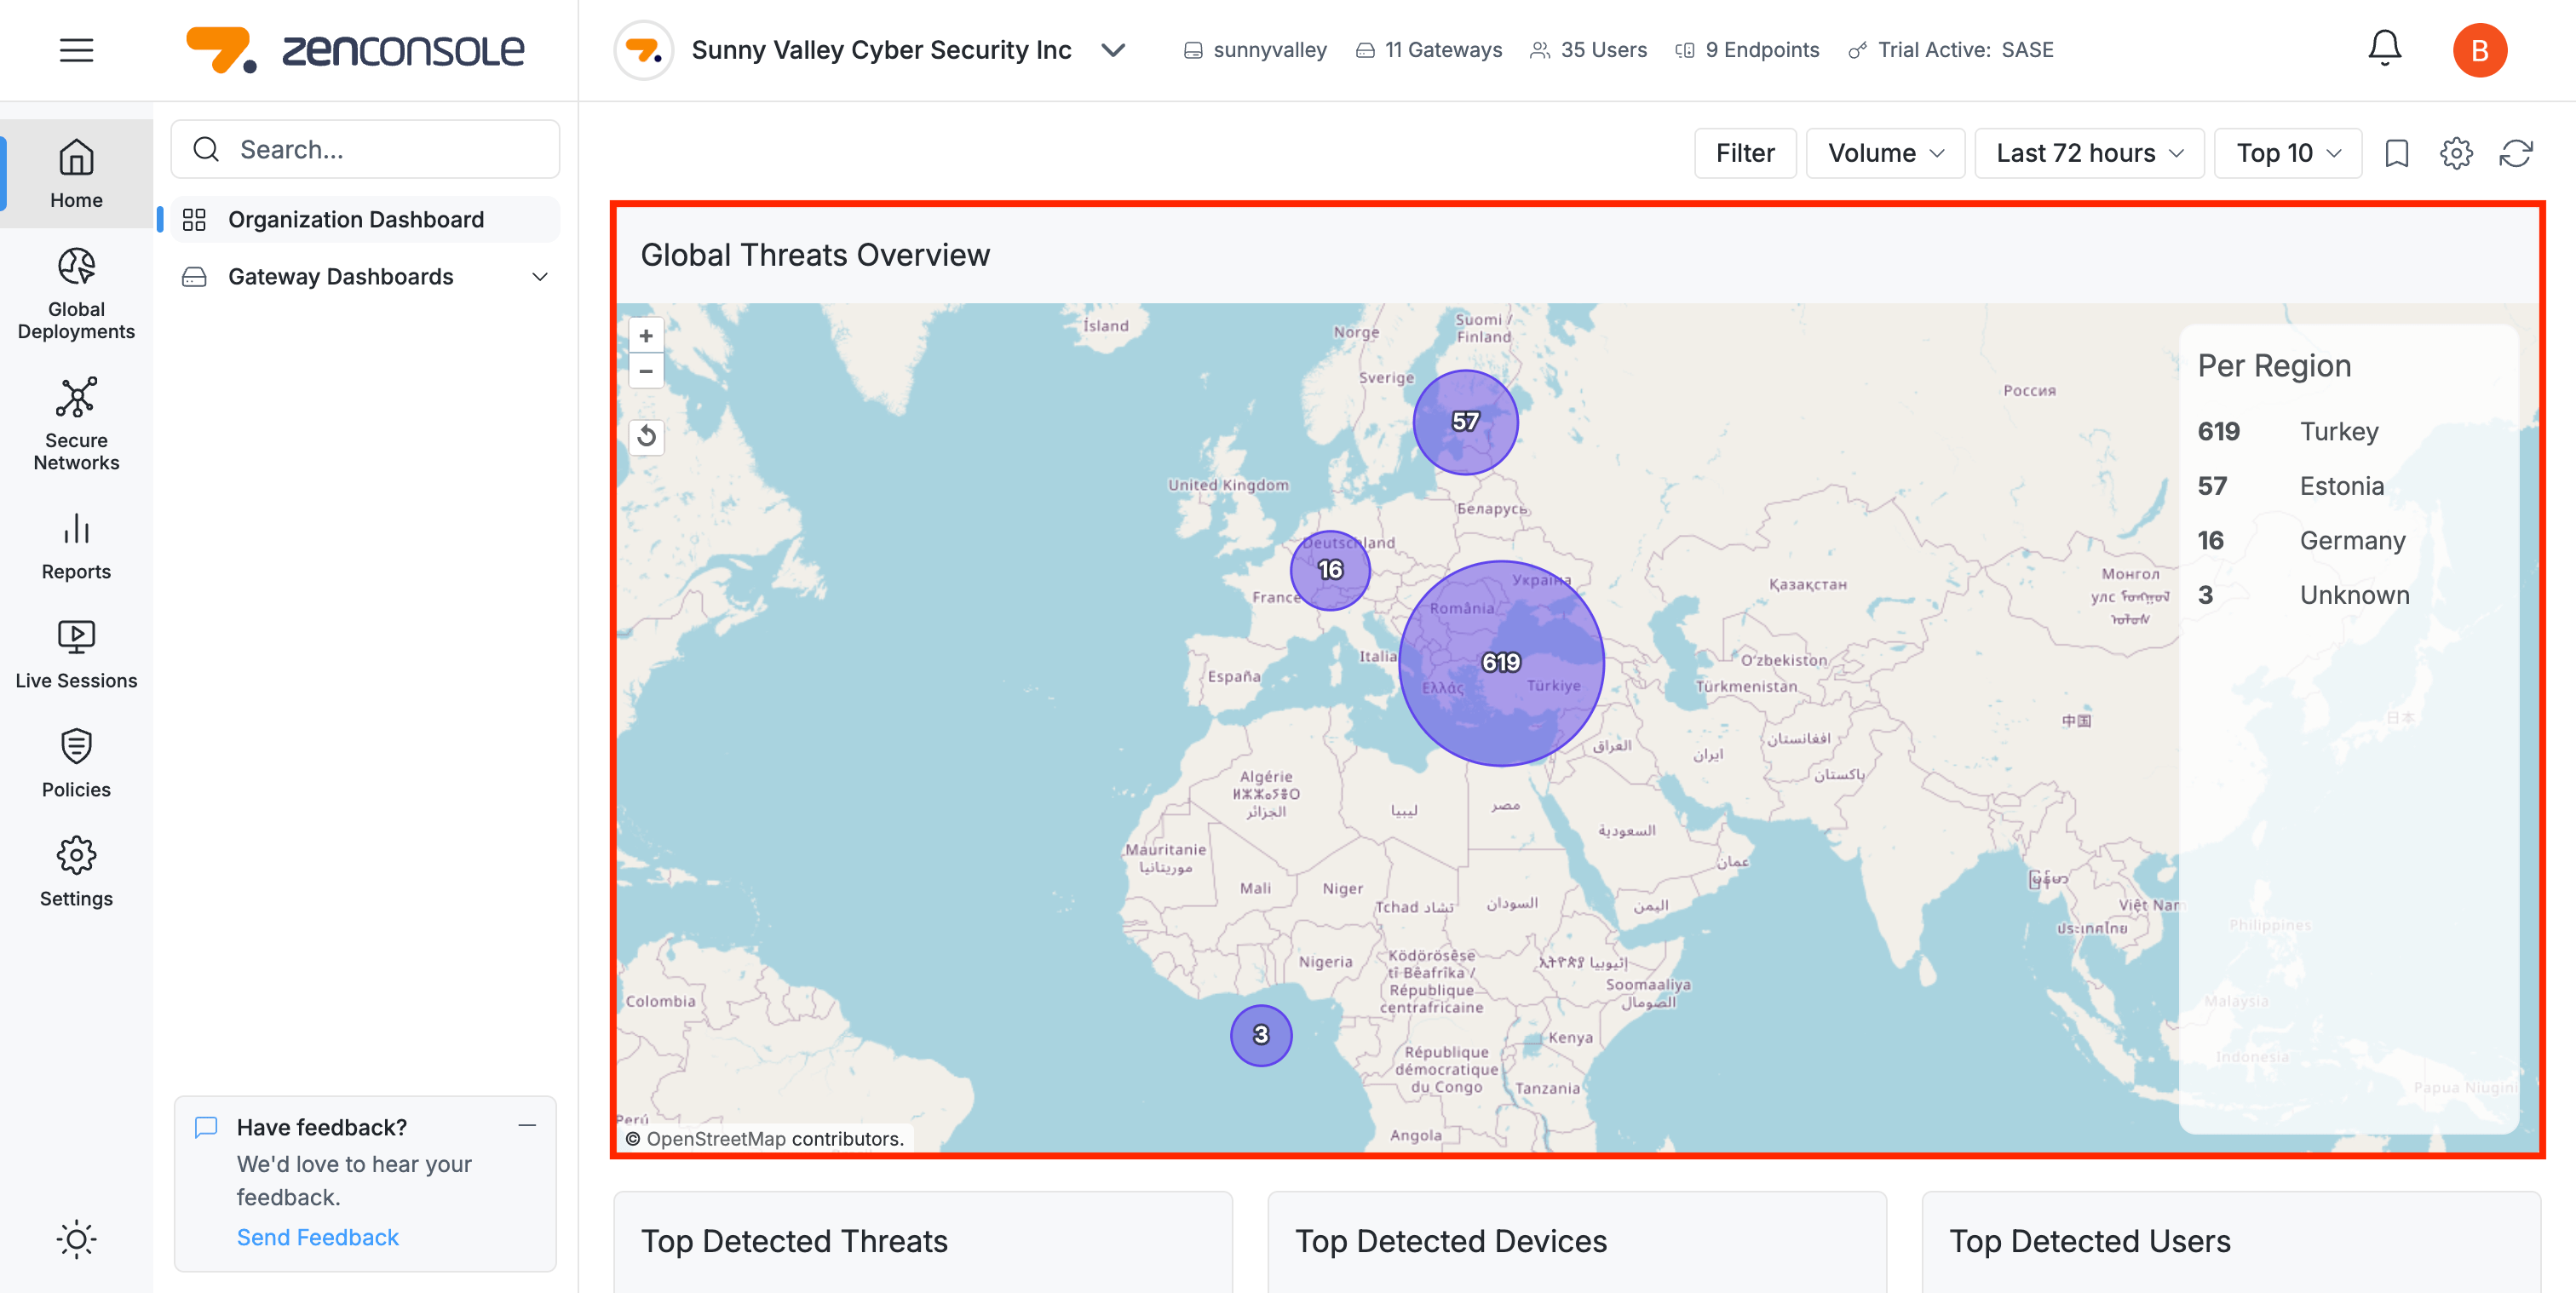Minimize the Have feedback panel
Viewport: 2576px width, 1293px height.
click(527, 1126)
